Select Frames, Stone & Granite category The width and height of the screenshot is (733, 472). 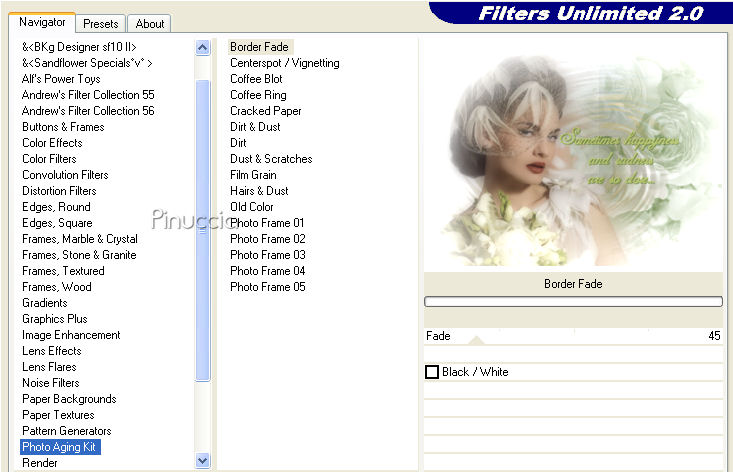pos(79,255)
